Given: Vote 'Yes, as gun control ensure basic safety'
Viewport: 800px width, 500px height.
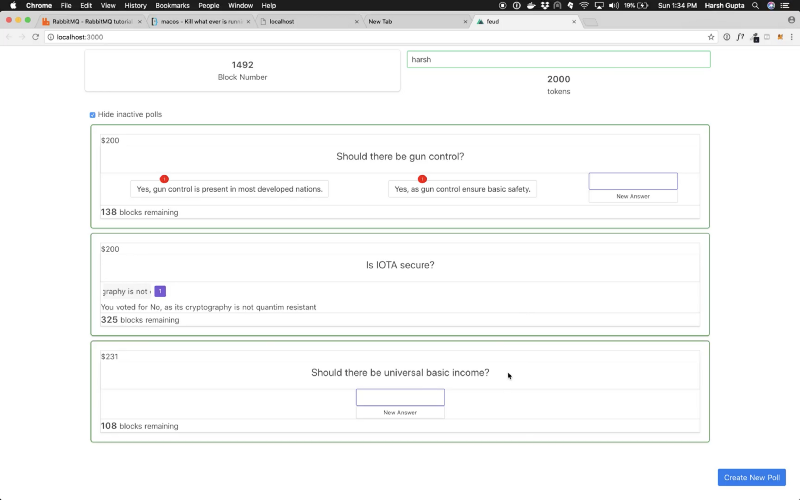Looking at the screenshot, I should pos(462,189).
